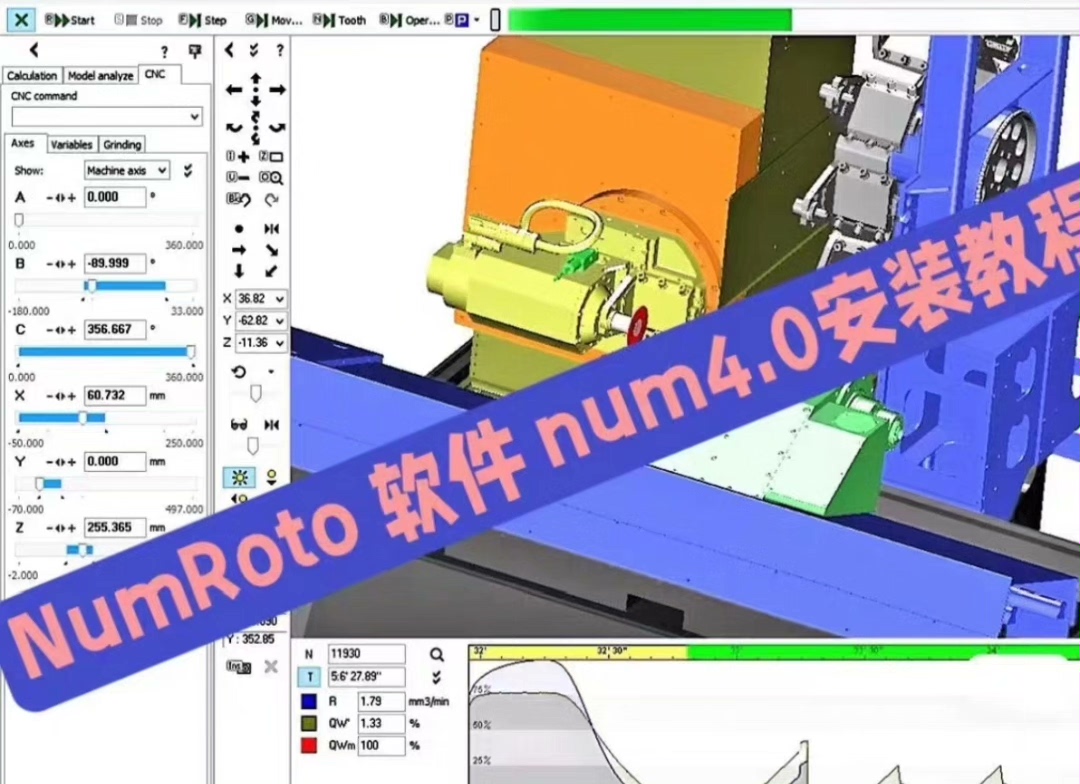Run to next Movement

pos(274,20)
